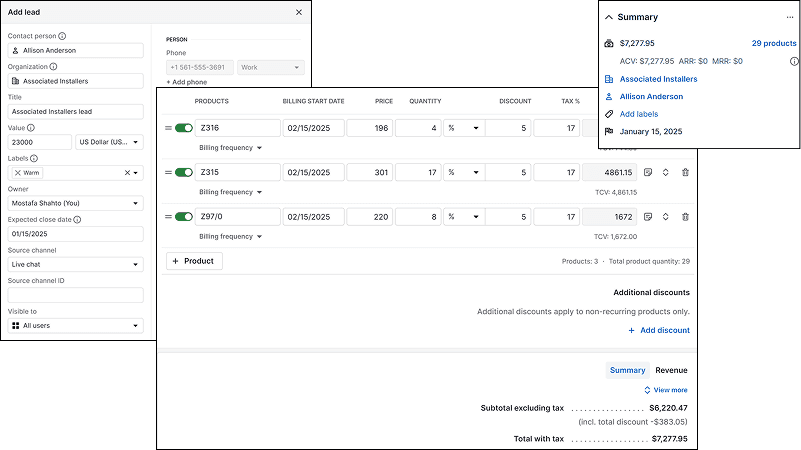
Task: Open the note icon for Z315 row
Action: (648, 172)
